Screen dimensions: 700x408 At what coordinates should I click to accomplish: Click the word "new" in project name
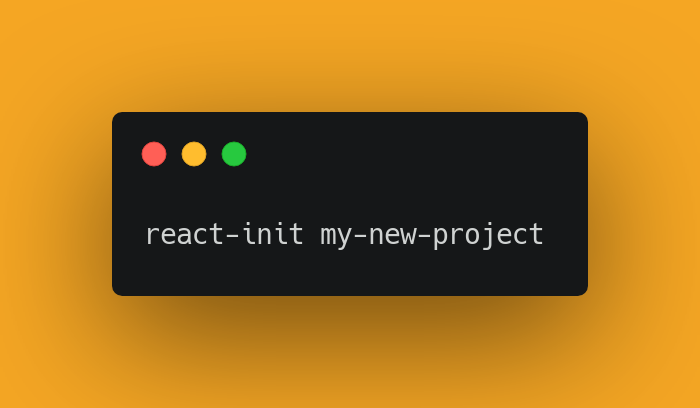pos(392,235)
